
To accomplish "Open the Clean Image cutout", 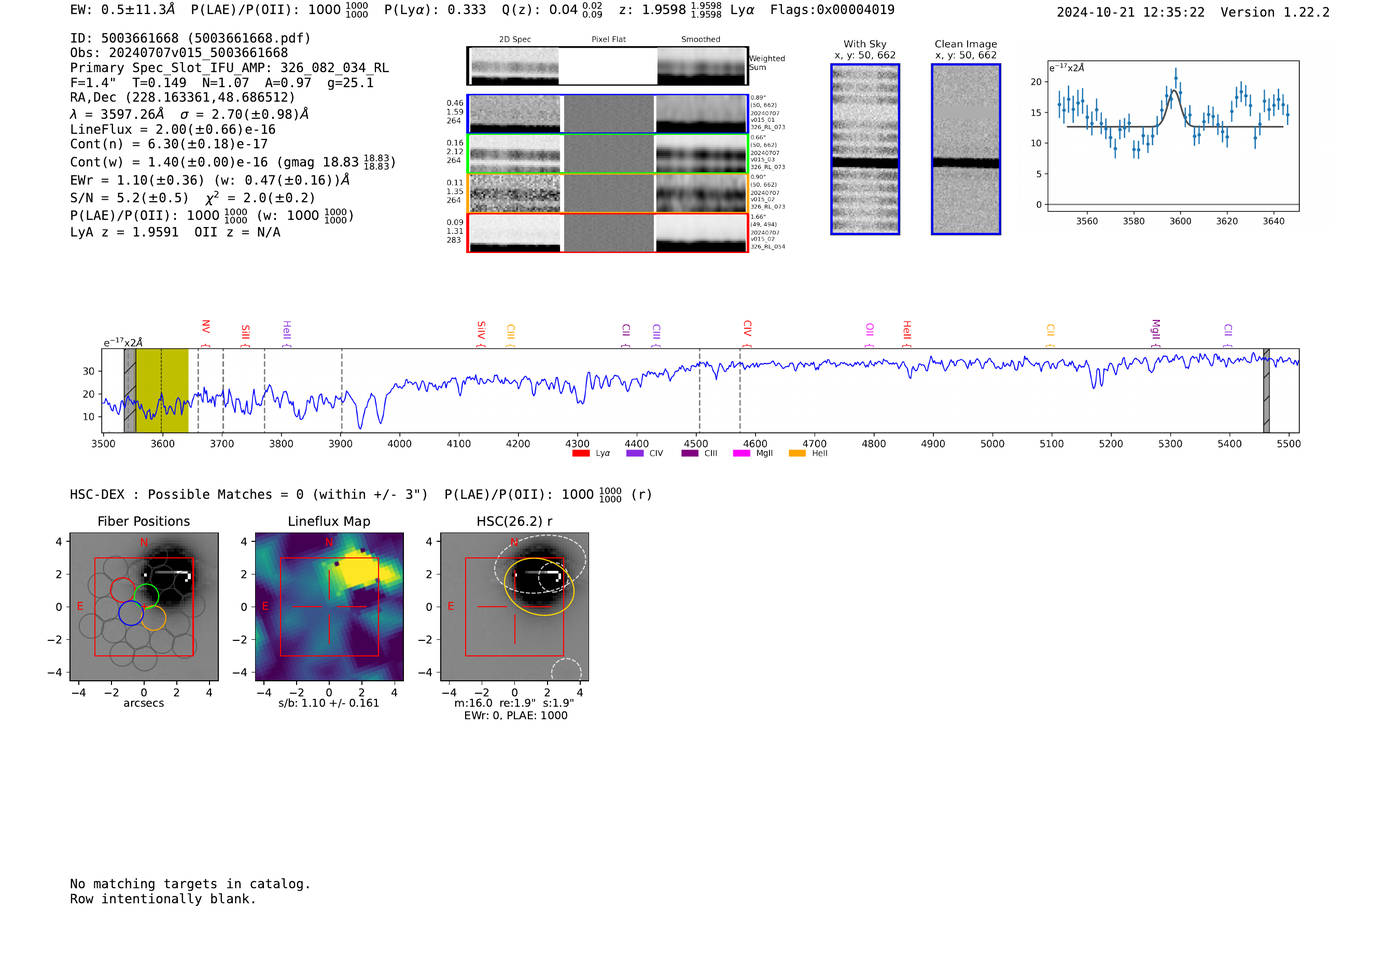I will pyautogui.click(x=966, y=149).
